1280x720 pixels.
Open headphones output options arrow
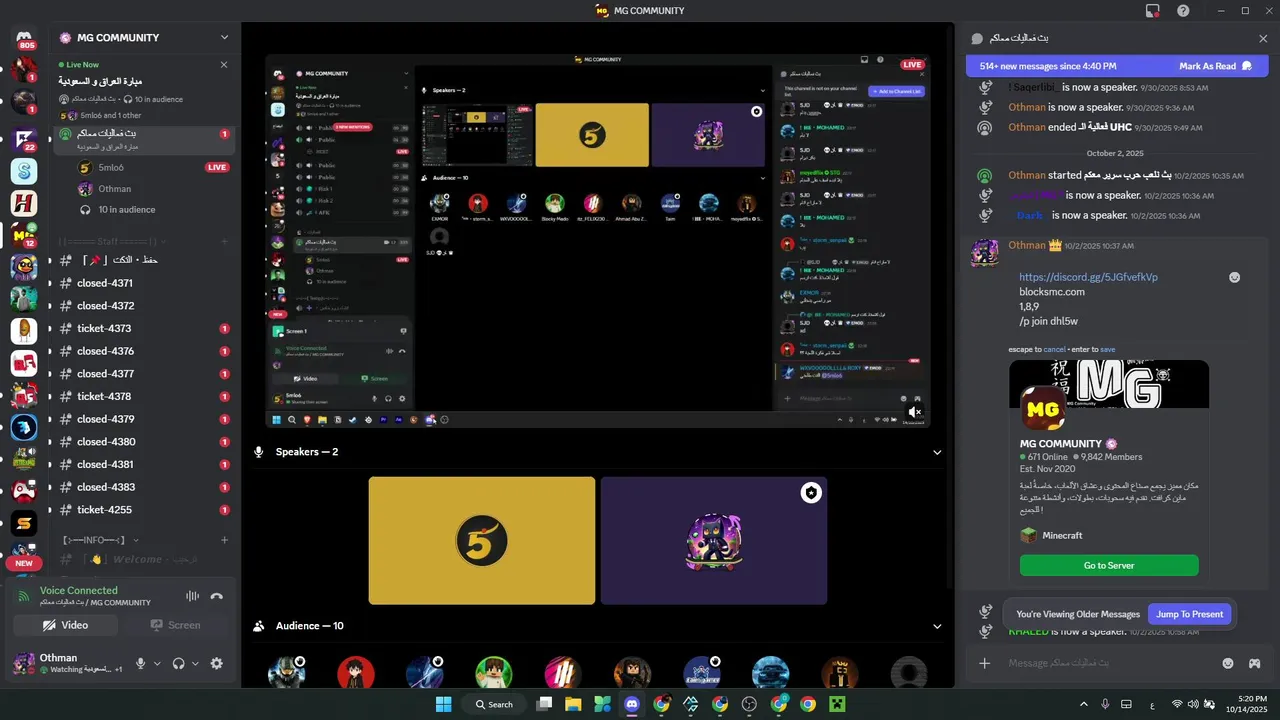195,663
